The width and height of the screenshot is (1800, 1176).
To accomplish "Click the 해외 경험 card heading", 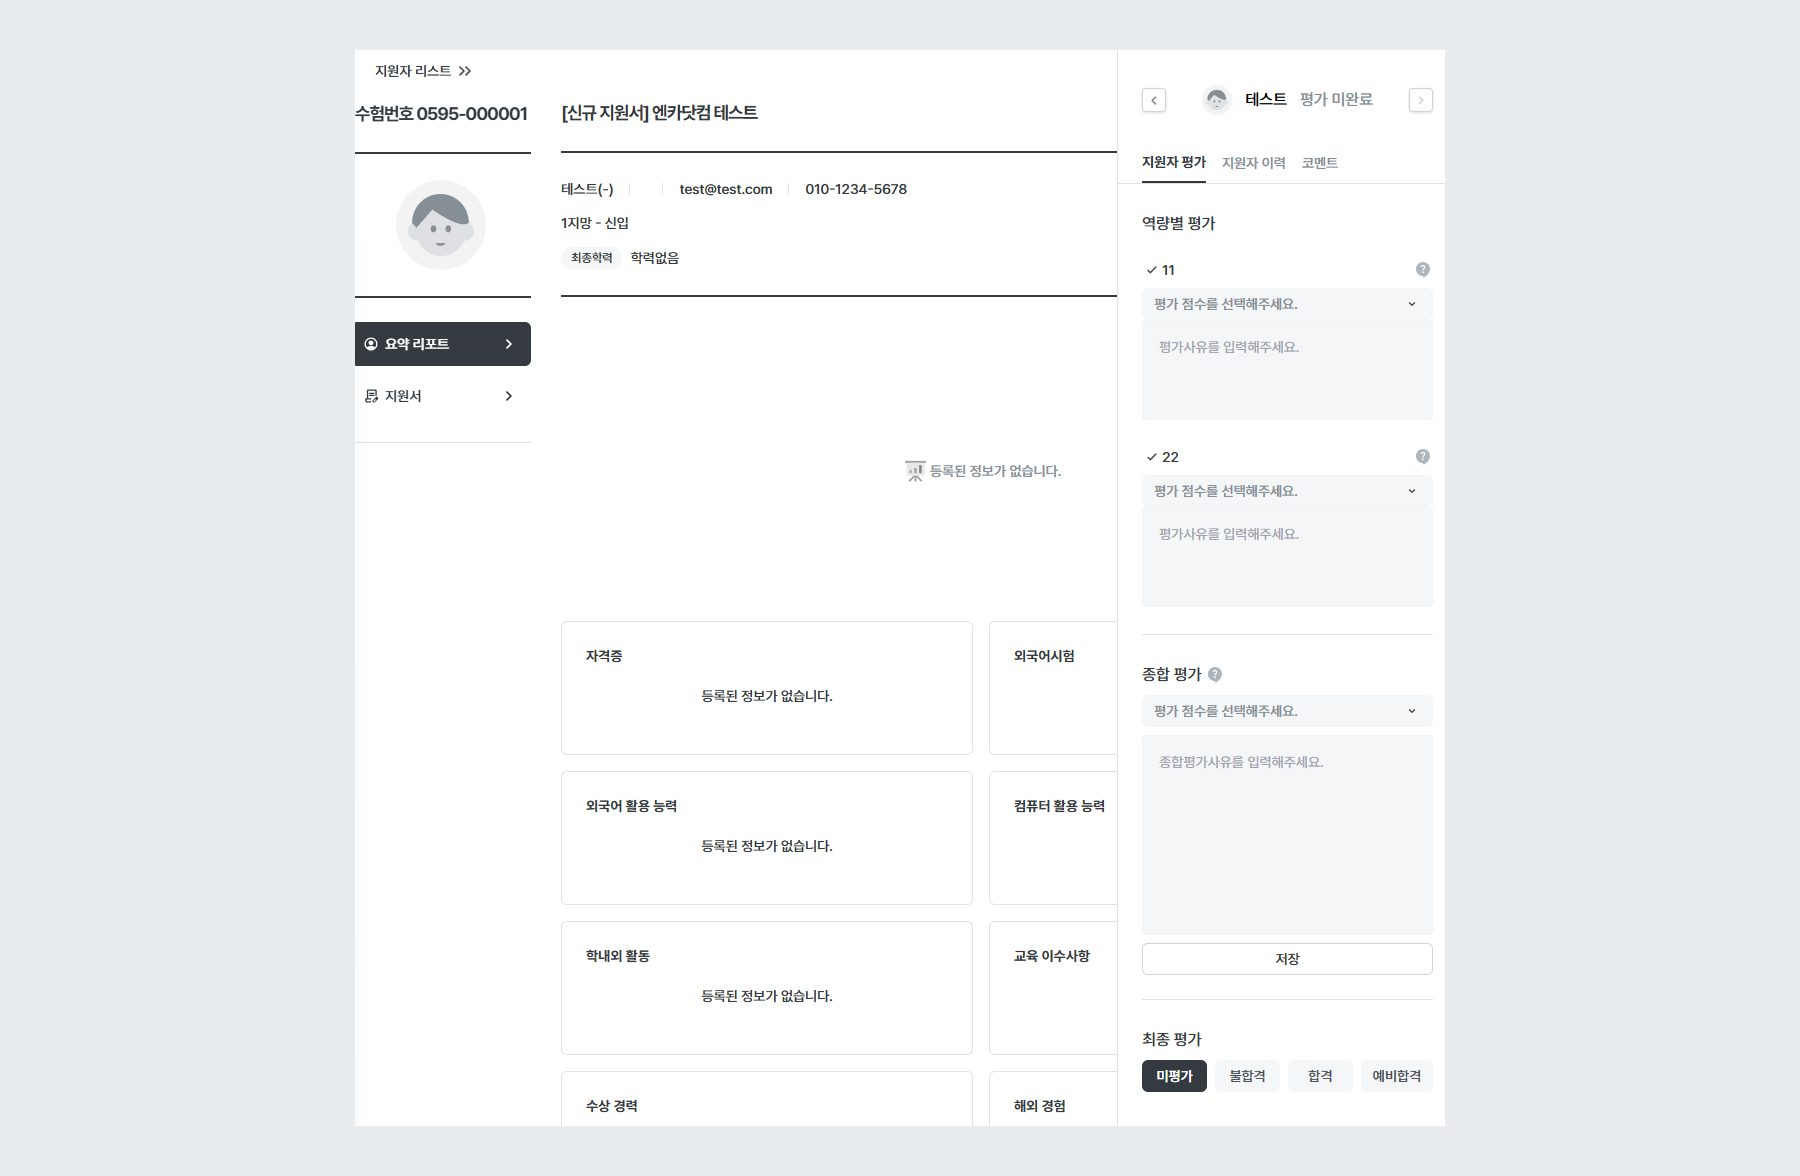I will (x=1040, y=1106).
